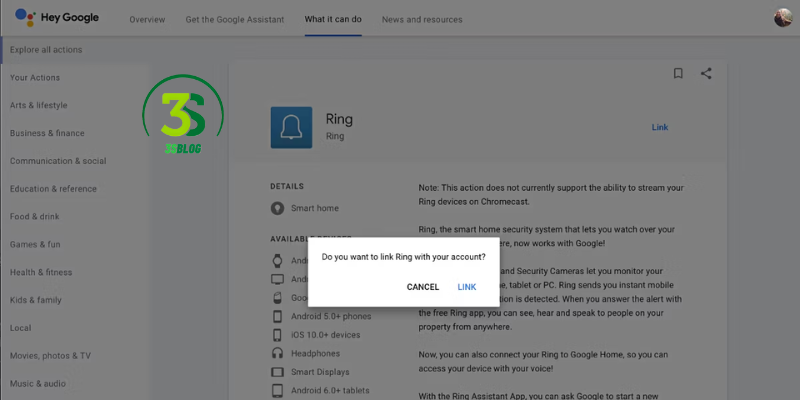Screen dimensions: 800x400
Task: Click the share icon above Ring
Action: [x=706, y=73]
